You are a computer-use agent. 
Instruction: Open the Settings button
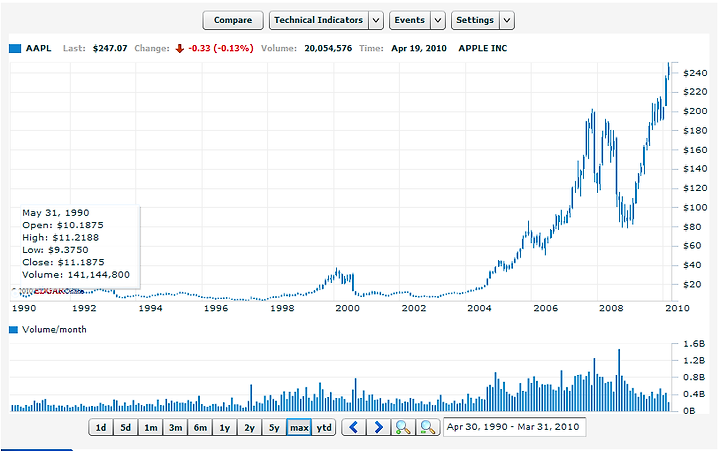point(475,20)
